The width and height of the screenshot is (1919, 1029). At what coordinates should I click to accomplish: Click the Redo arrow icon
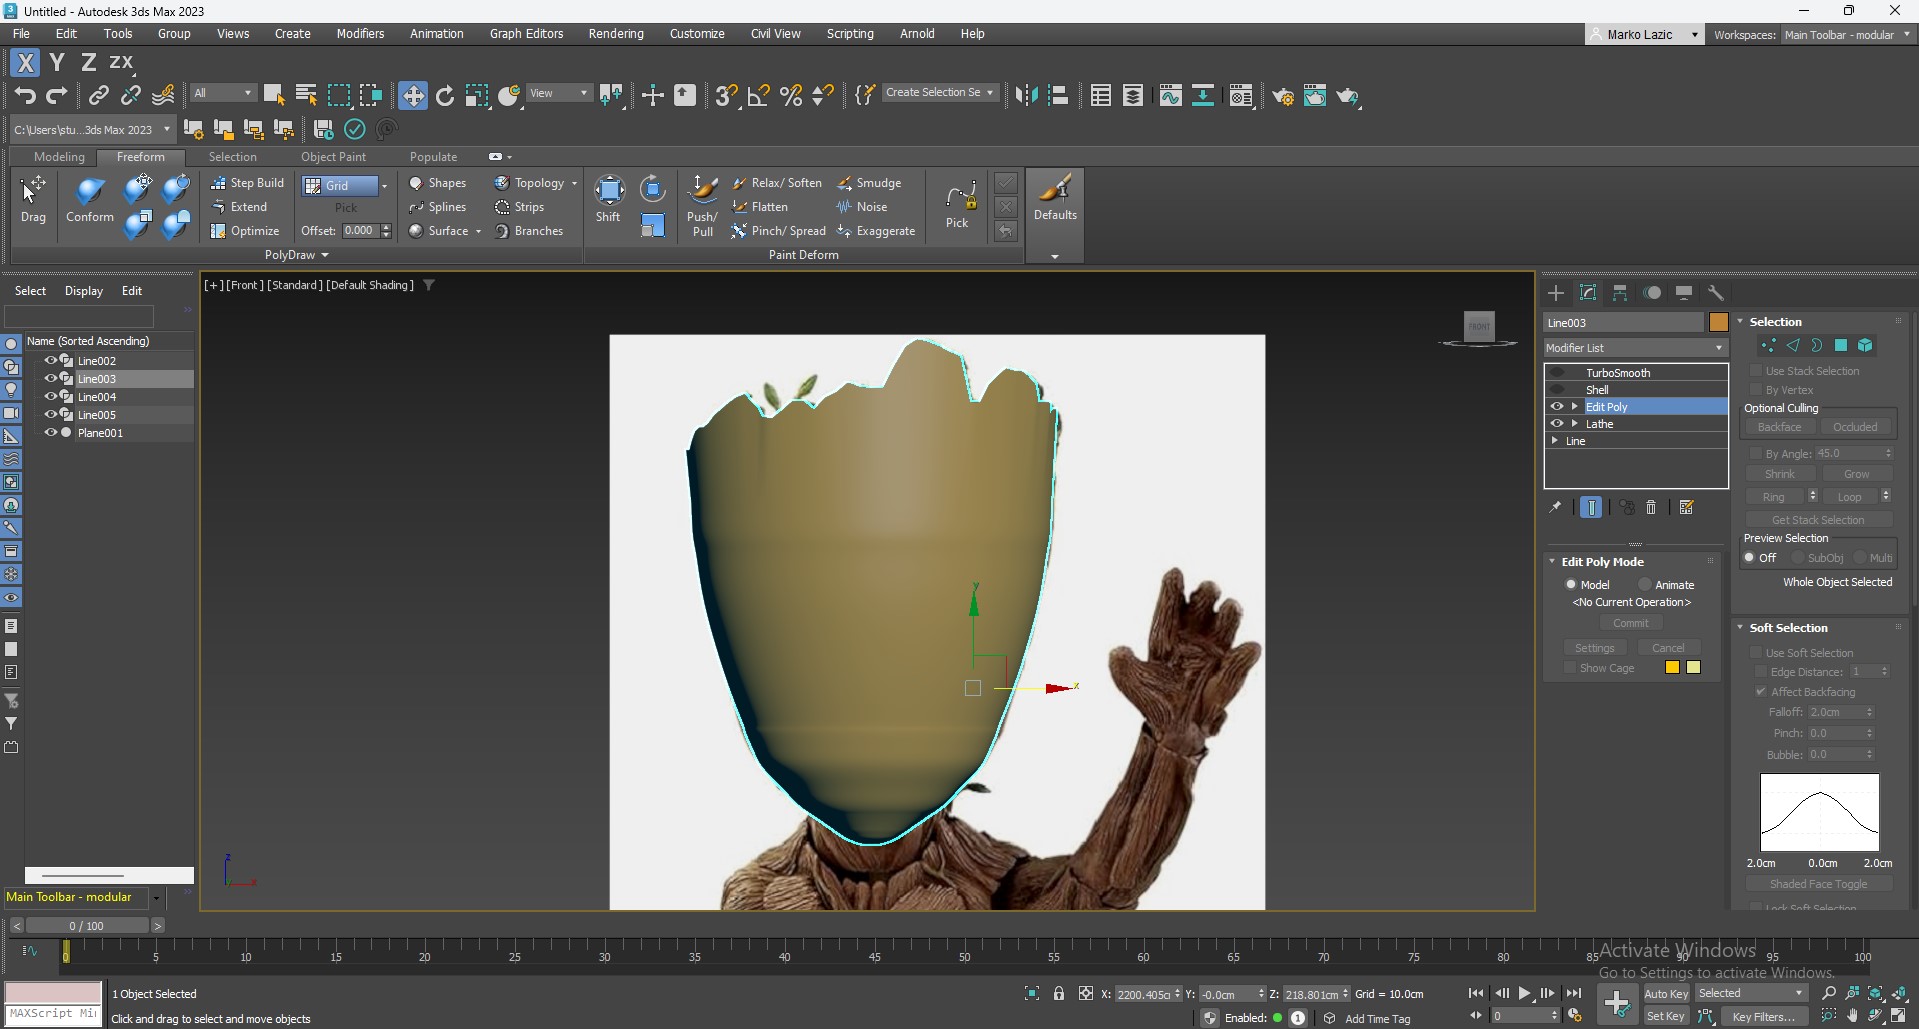click(x=57, y=96)
